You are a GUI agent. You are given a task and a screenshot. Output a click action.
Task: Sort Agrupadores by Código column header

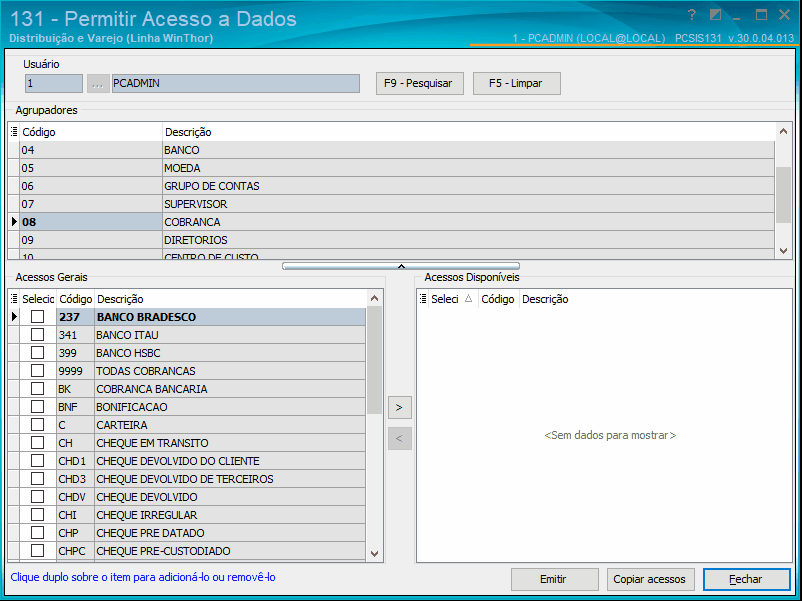point(91,132)
